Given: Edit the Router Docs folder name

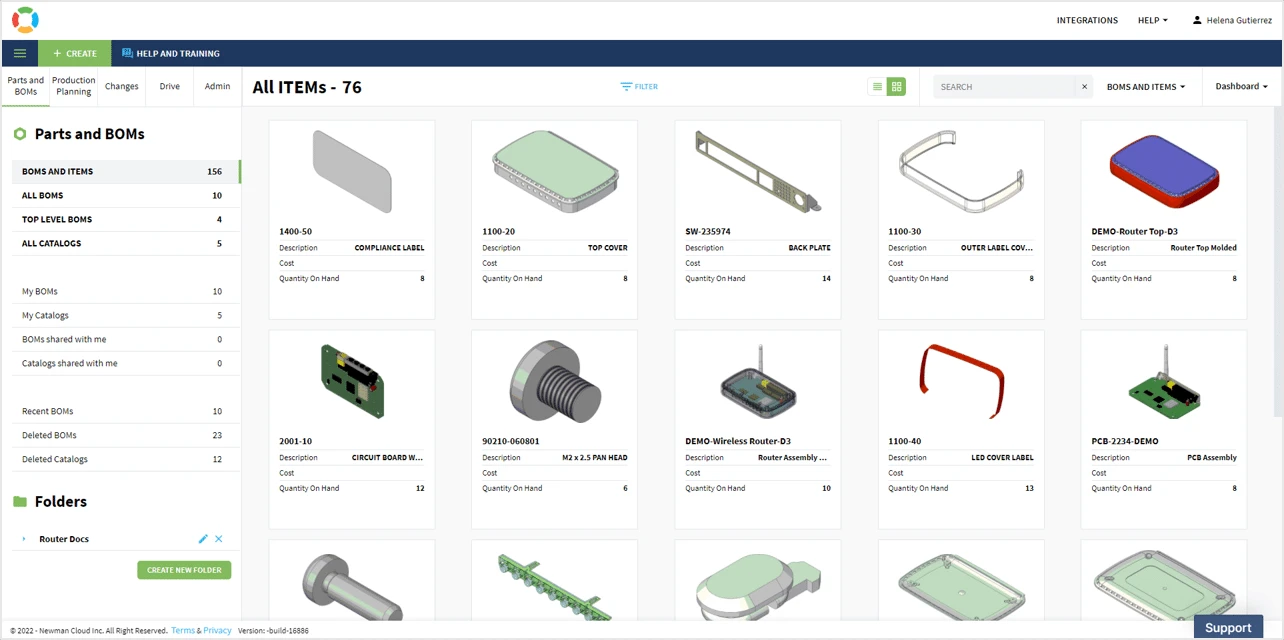Looking at the screenshot, I should 203,539.
